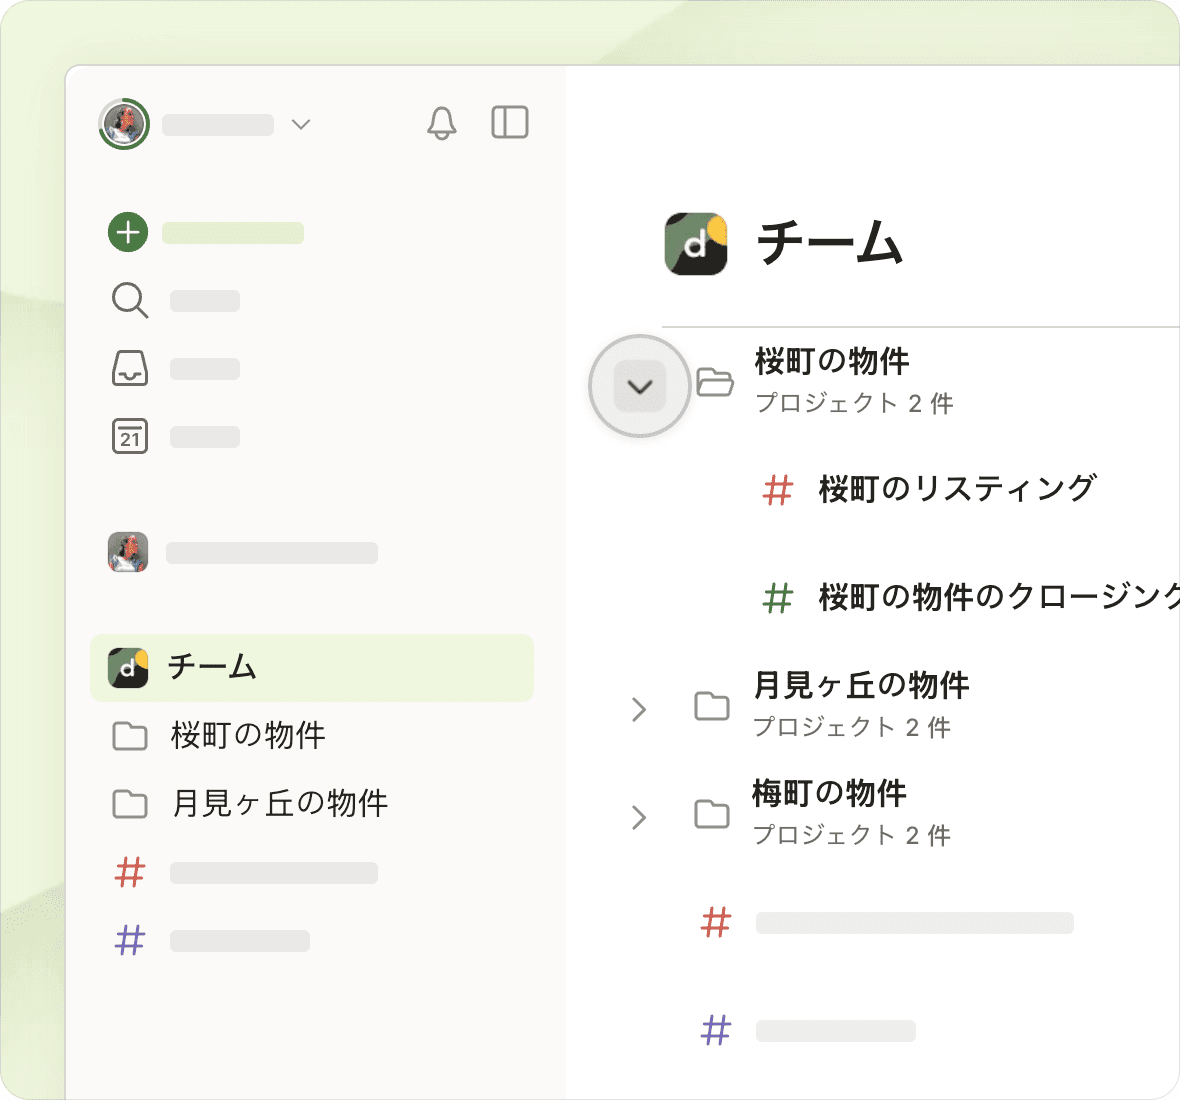Toggle the sidebar panel icon
This screenshot has height=1100, width=1180.
[x=510, y=122]
